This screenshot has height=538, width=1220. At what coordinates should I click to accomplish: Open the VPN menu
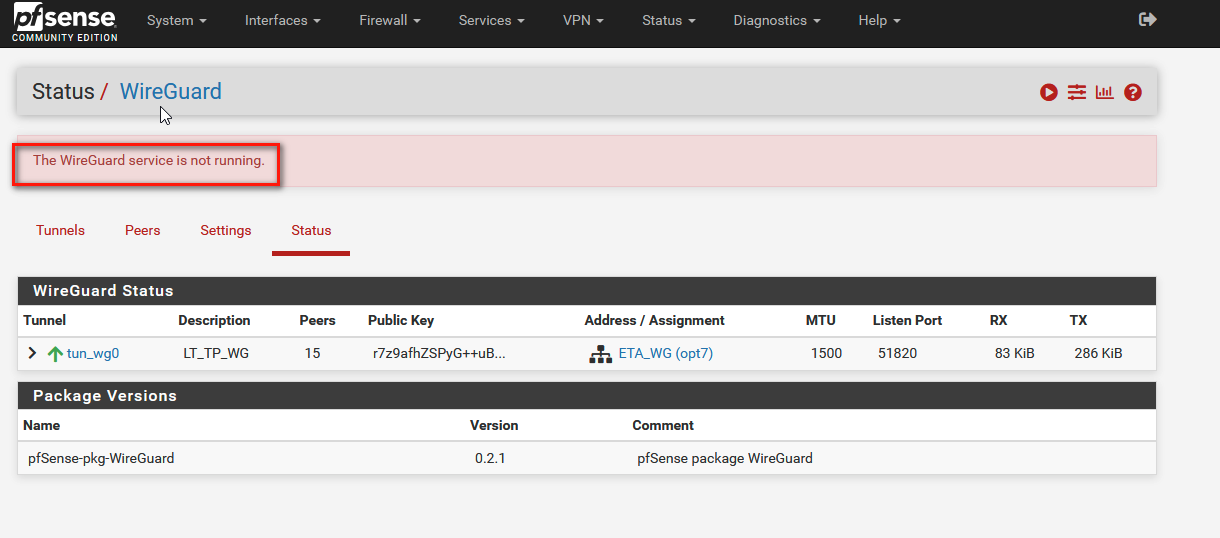[x=582, y=21]
